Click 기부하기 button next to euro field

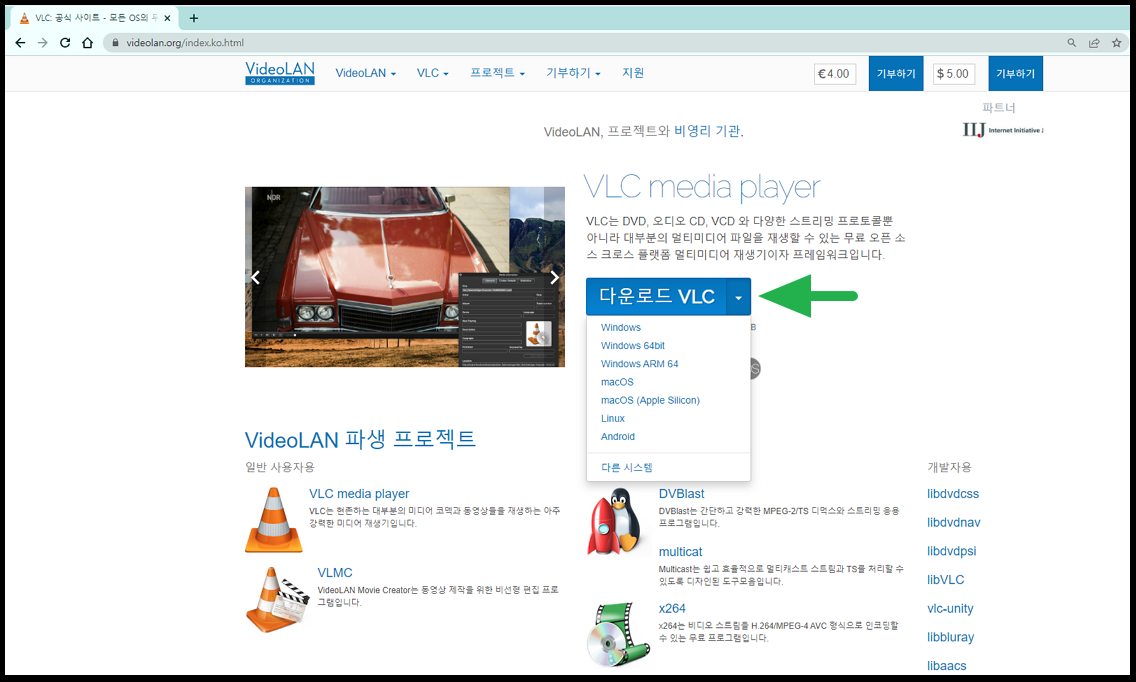tap(896, 73)
